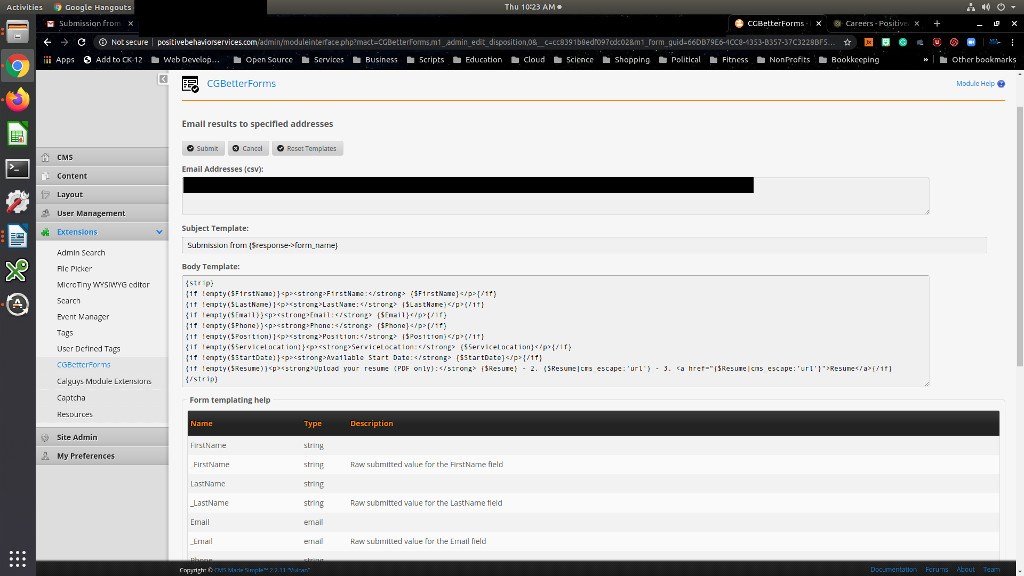This screenshot has width=1024, height=576.
Task: Open Terminal from the Ubuntu dock
Action: [x=17, y=168]
